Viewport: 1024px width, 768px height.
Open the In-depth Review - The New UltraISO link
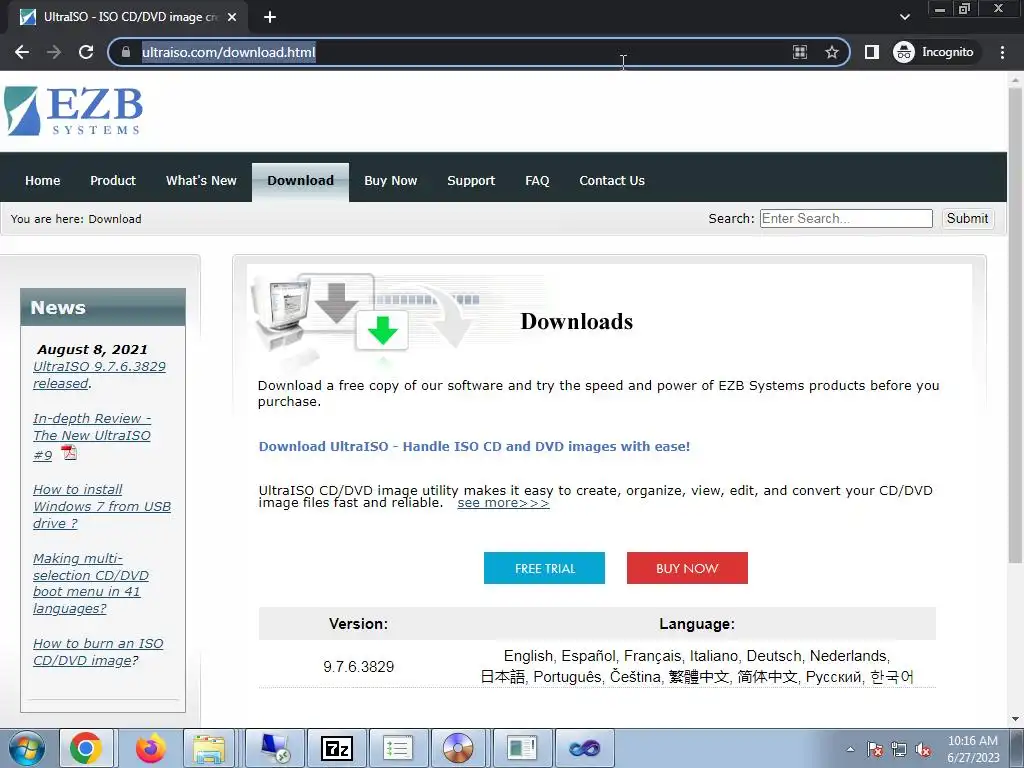92,436
